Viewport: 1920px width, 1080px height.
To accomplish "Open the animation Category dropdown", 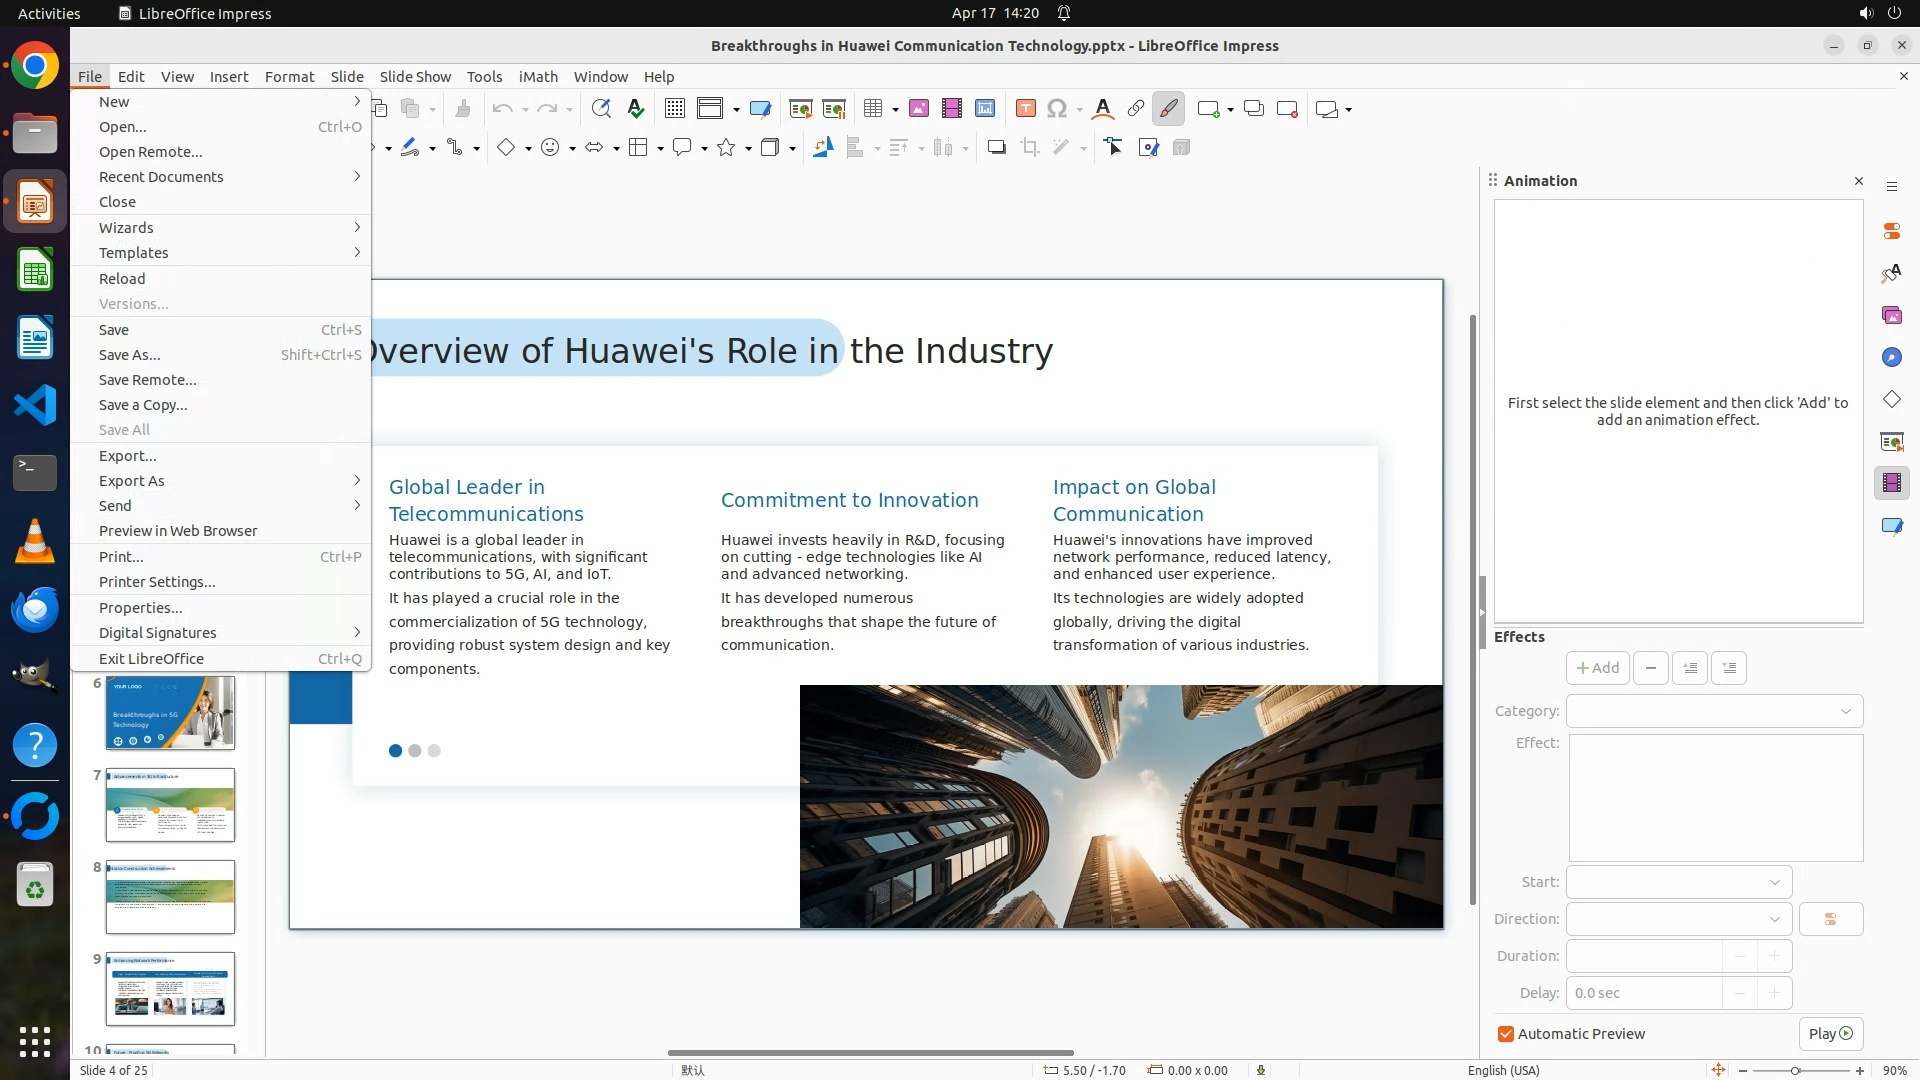I will tap(1714, 711).
